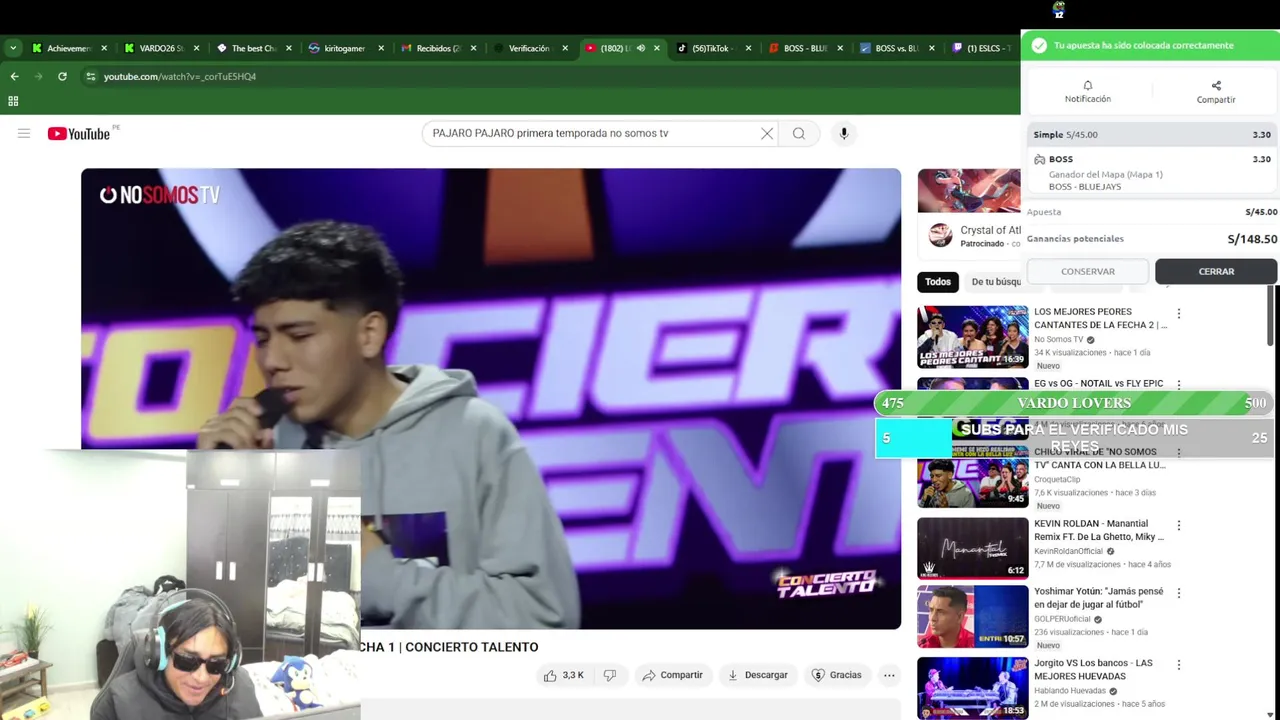Open options for LOS MEJORES PEORES CANTANTES video

click(x=1179, y=314)
